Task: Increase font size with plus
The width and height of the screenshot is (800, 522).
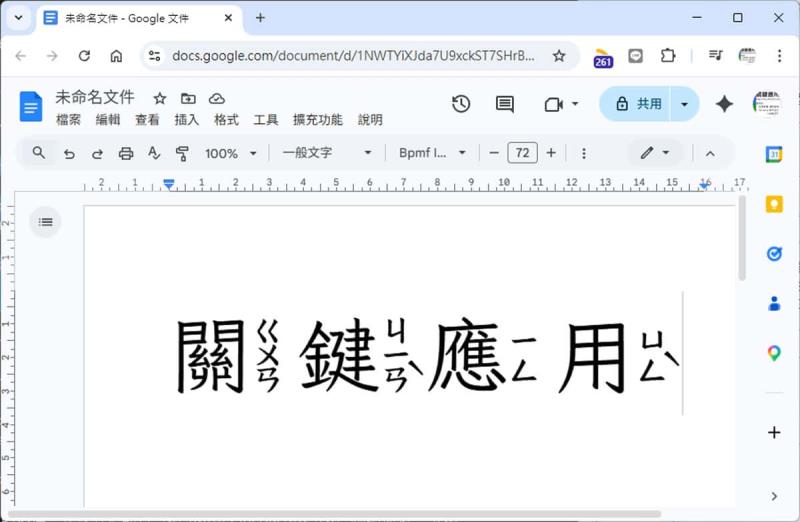Action: tap(551, 153)
